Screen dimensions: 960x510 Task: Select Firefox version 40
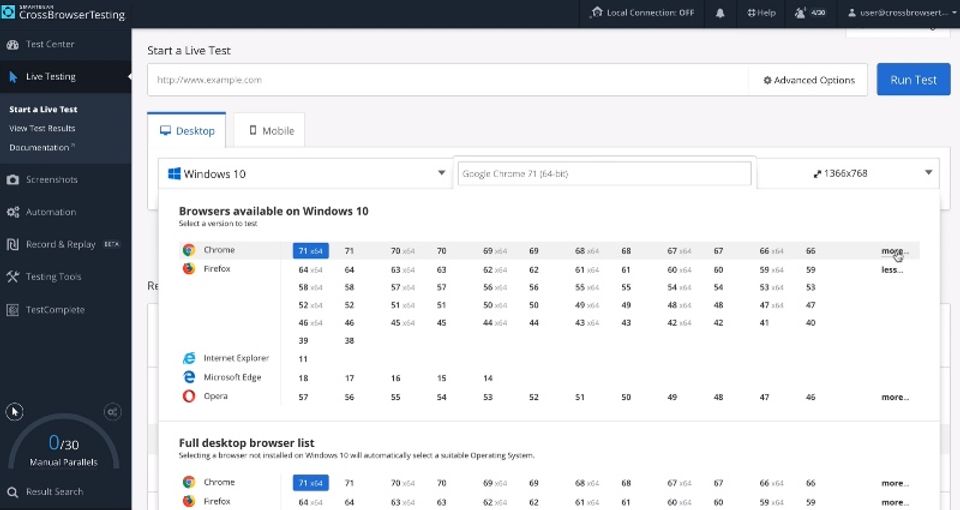[x=810, y=323]
